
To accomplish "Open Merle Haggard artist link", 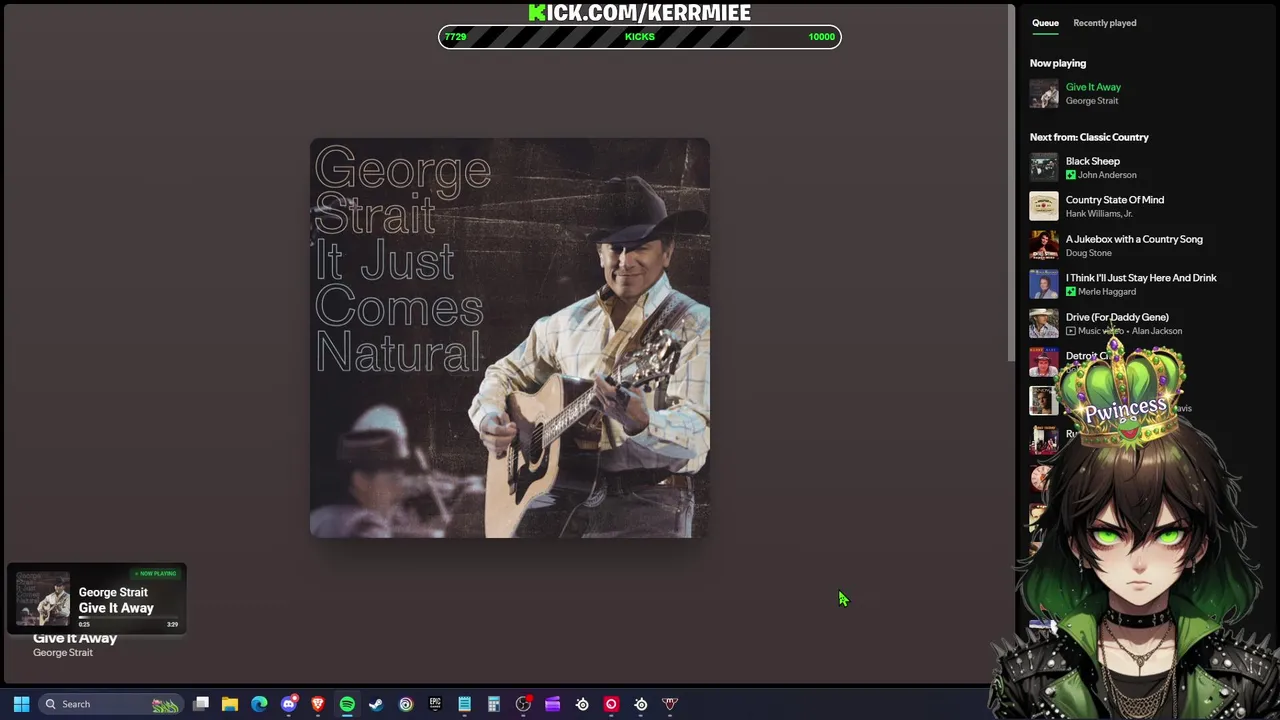I will point(1107,292).
